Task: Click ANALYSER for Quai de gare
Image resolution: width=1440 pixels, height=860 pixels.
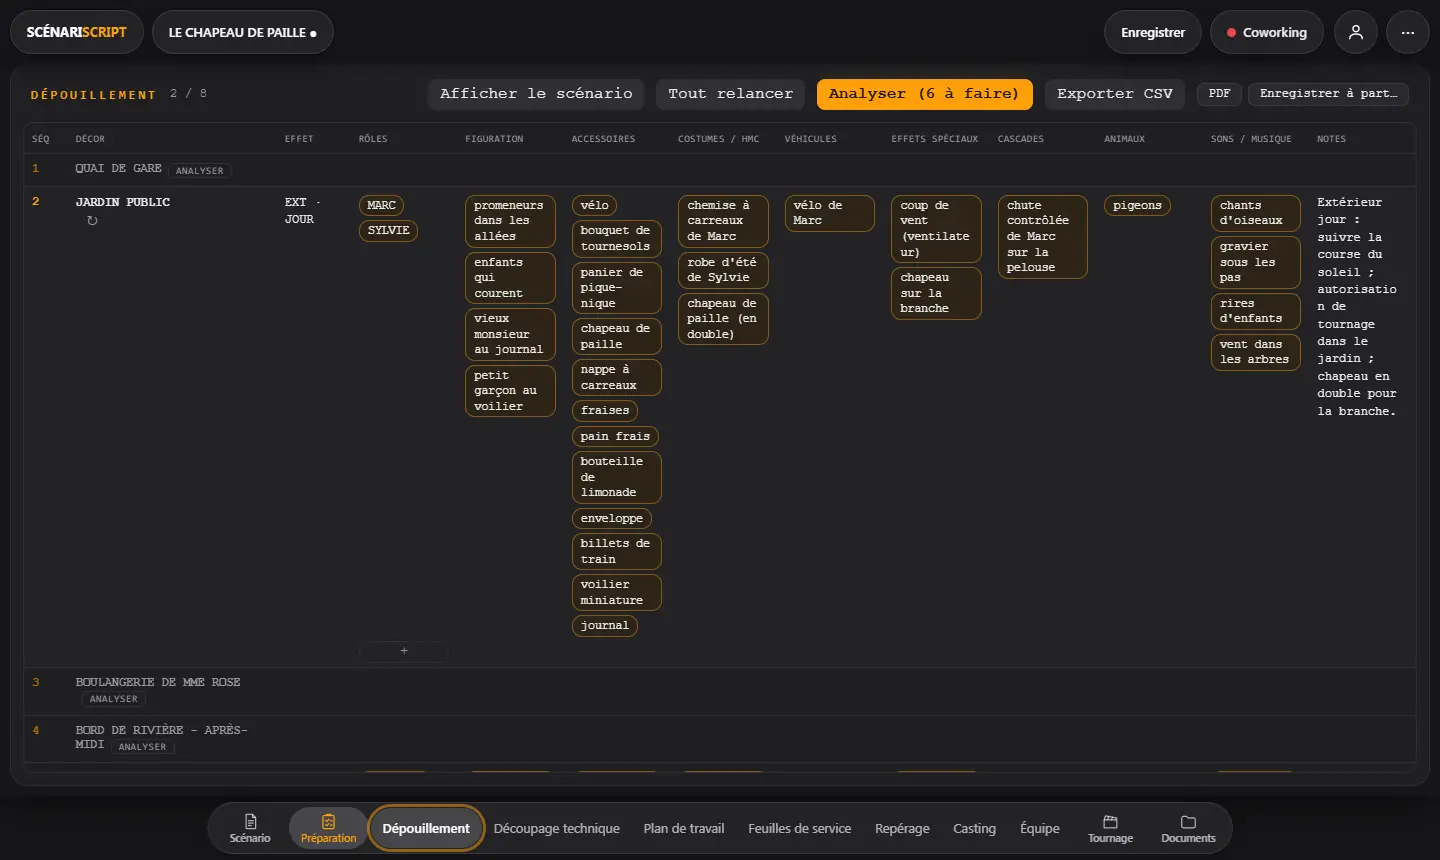Action: click(200, 171)
